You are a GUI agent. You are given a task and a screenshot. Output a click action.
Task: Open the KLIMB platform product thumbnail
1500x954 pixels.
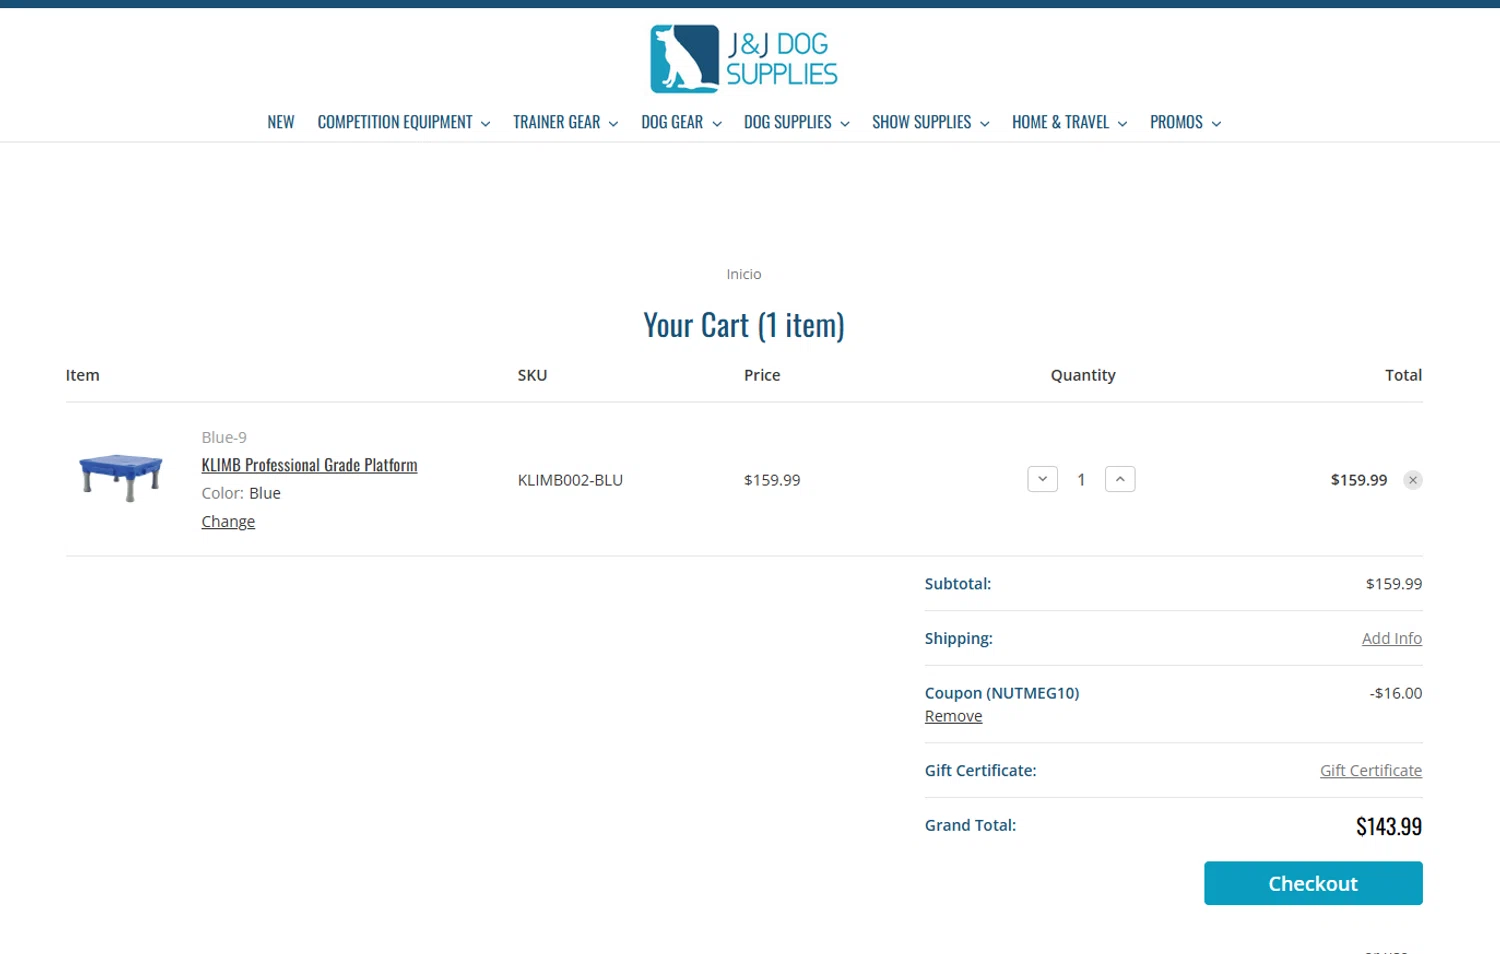point(121,476)
